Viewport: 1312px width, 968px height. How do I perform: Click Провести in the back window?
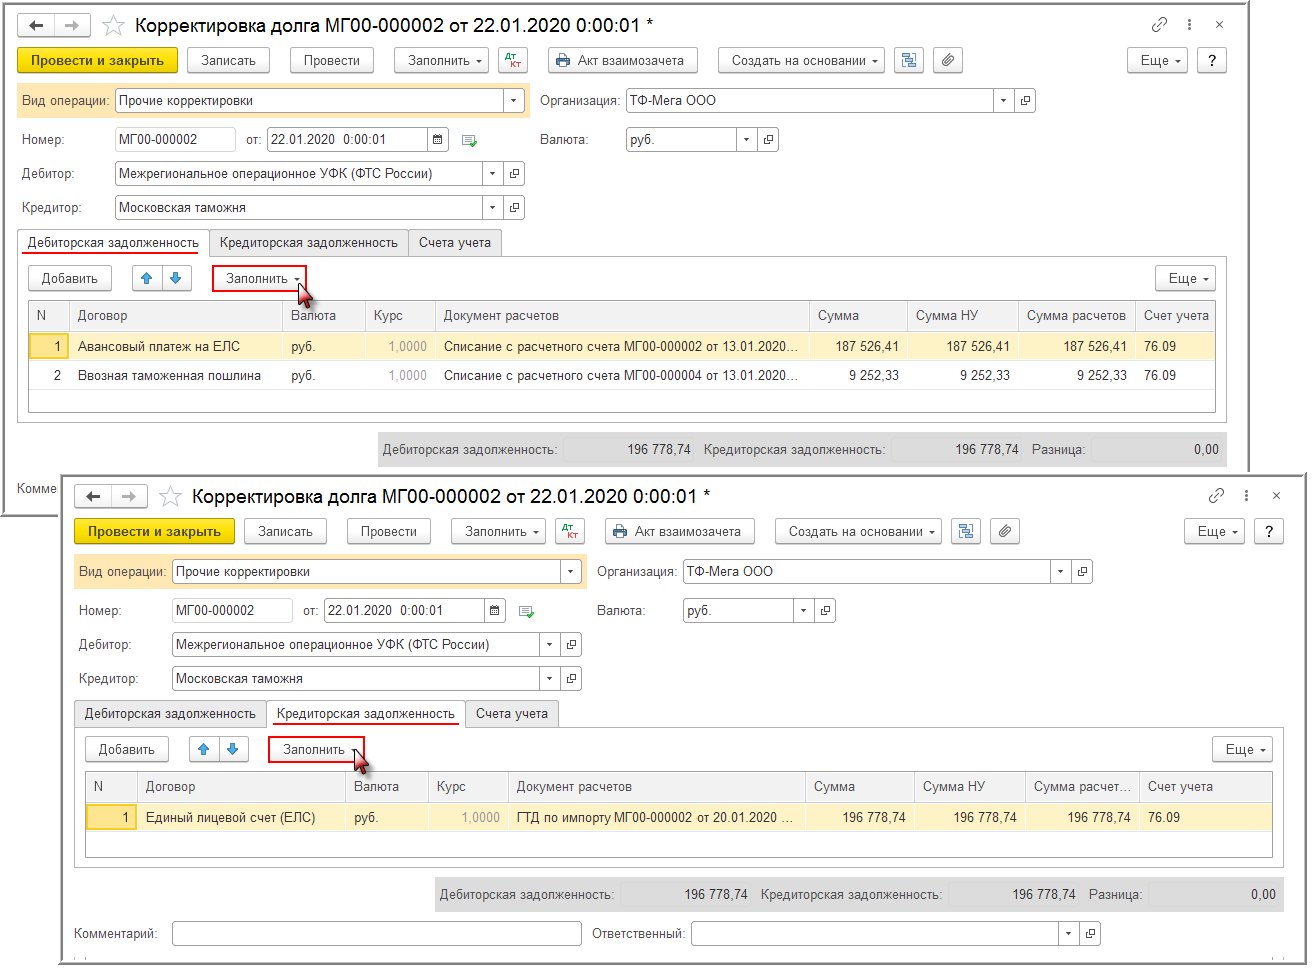332,61
